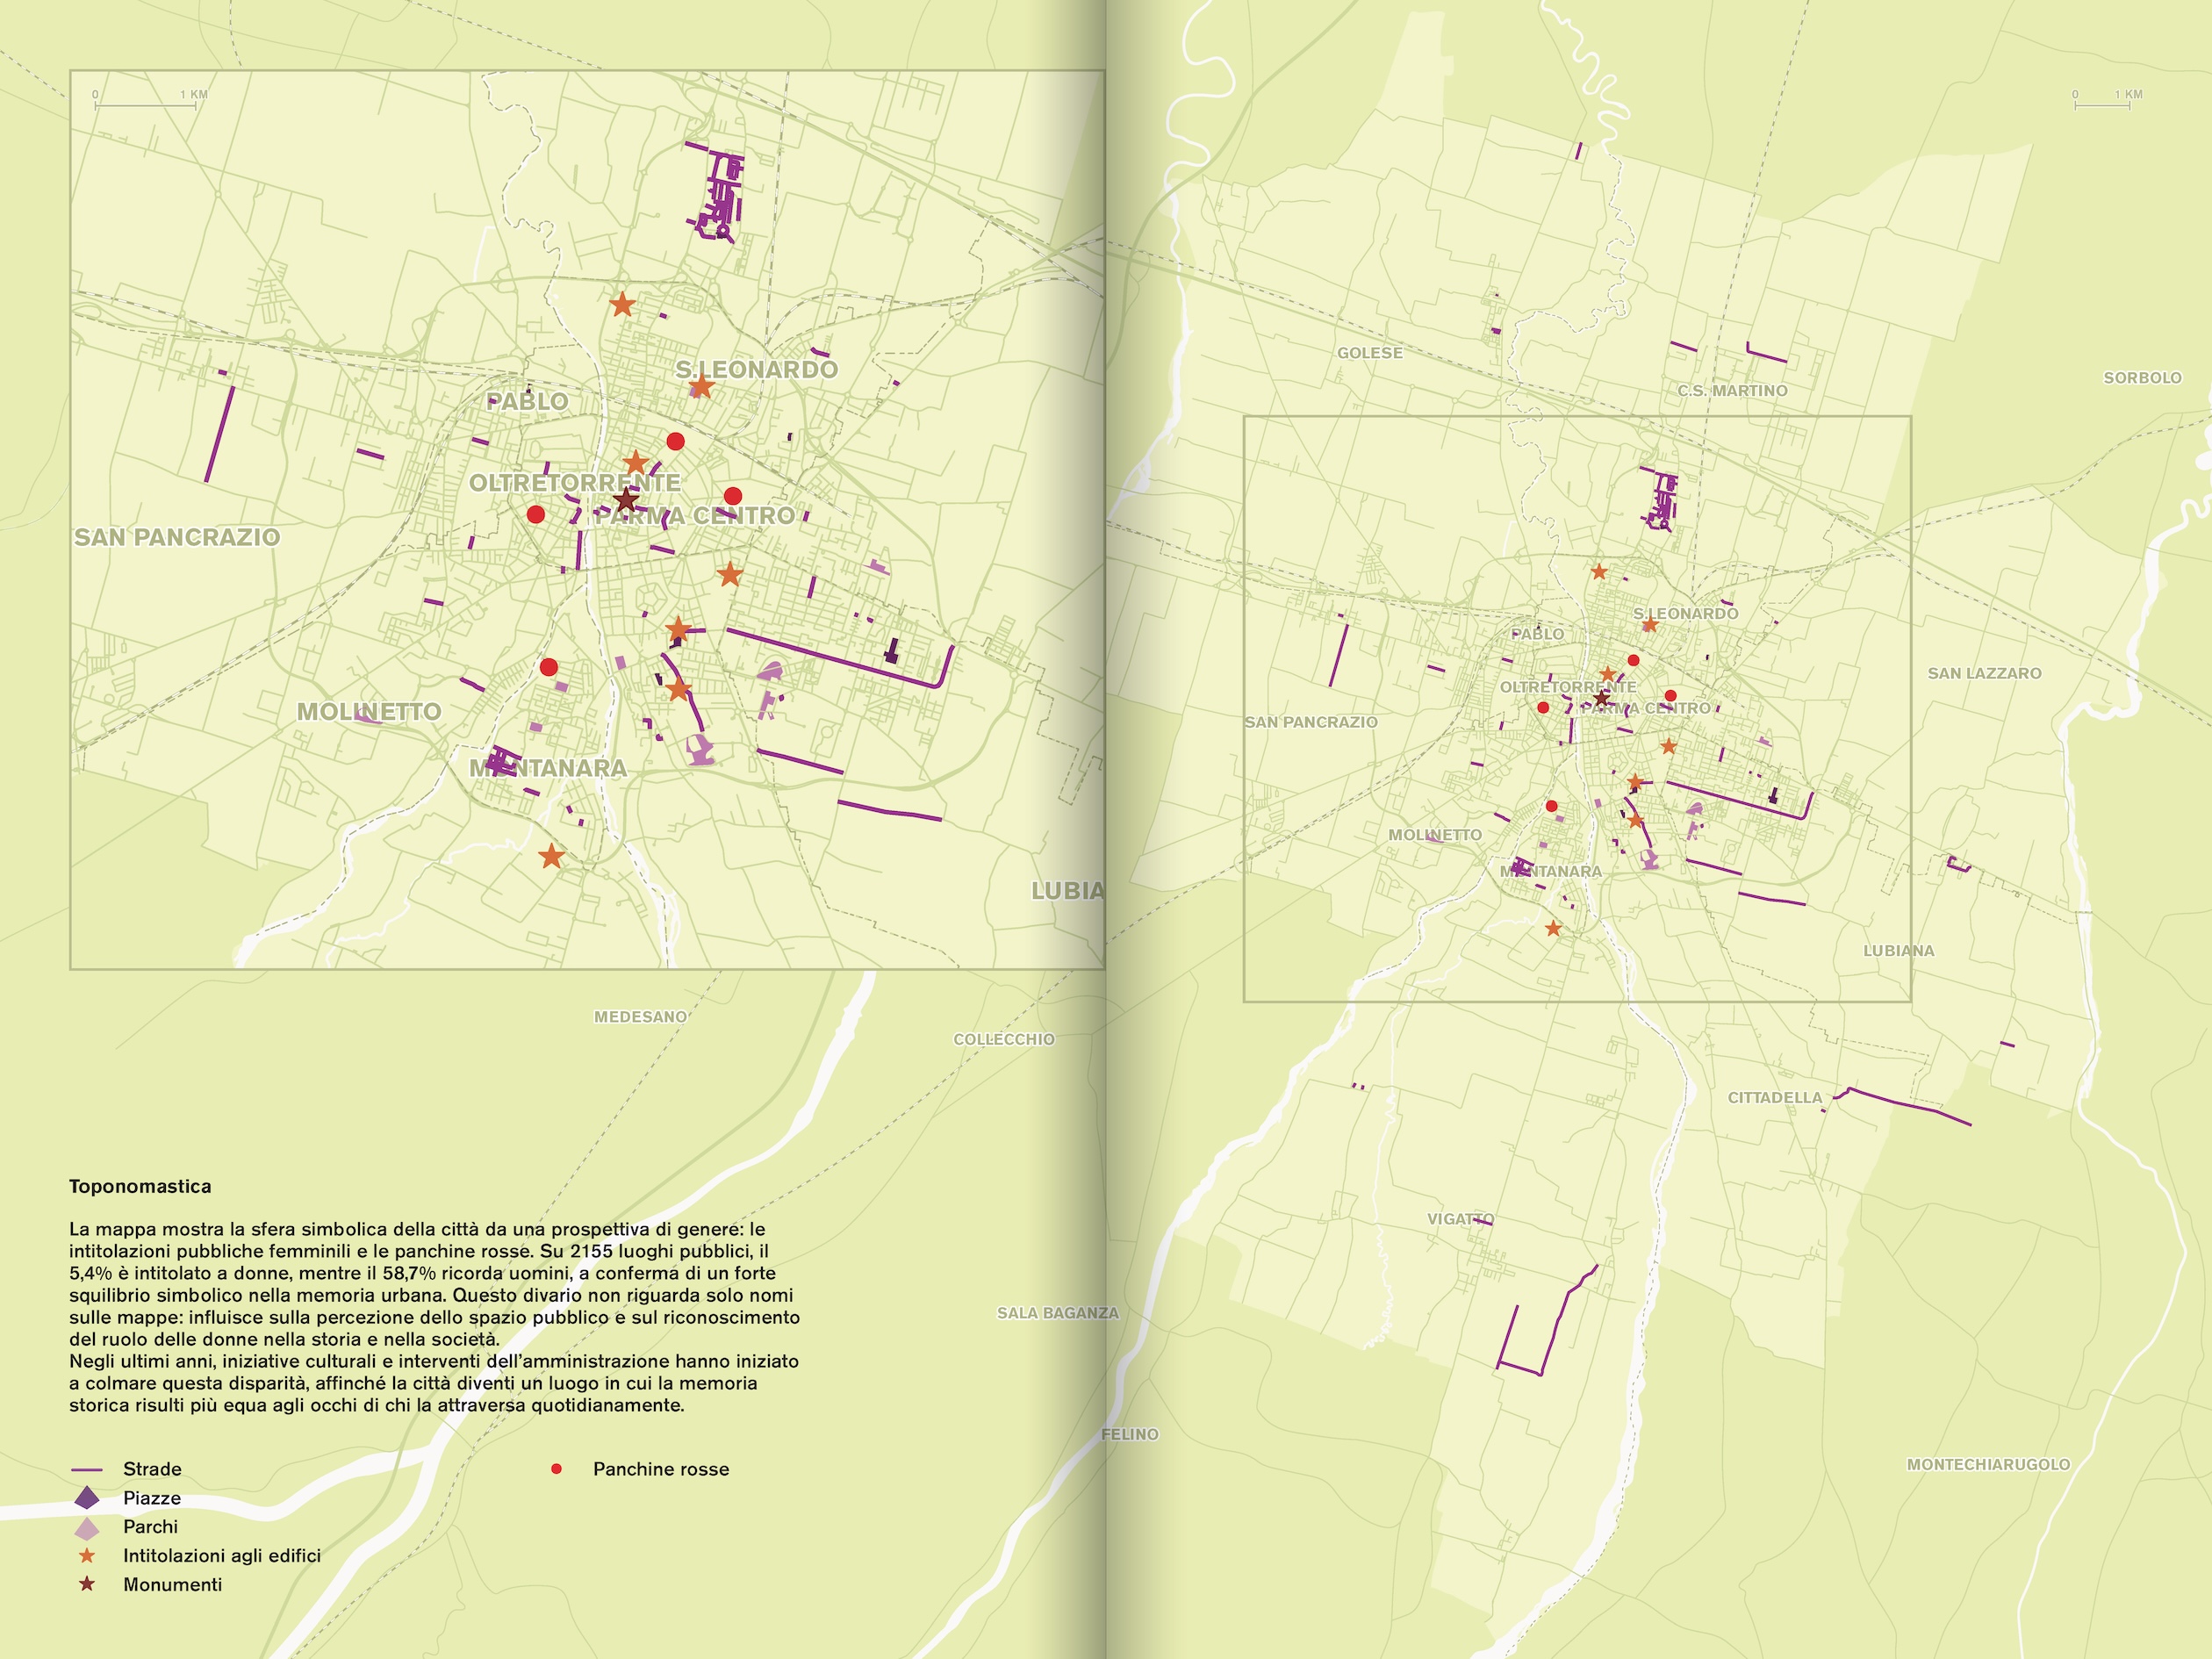Click the SAN LAZZARO district label
Viewport: 2212px width, 1659px height.
coord(1984,673)
